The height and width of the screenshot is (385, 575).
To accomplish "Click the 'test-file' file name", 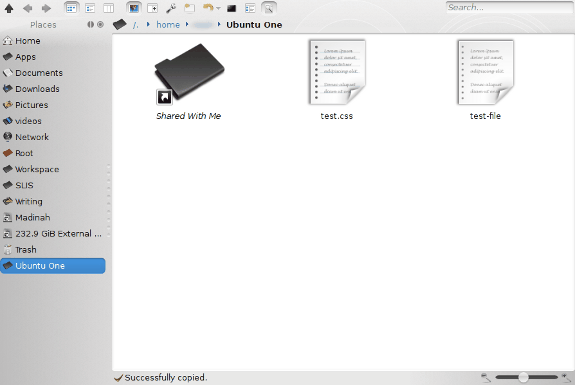I will point(485,116).
